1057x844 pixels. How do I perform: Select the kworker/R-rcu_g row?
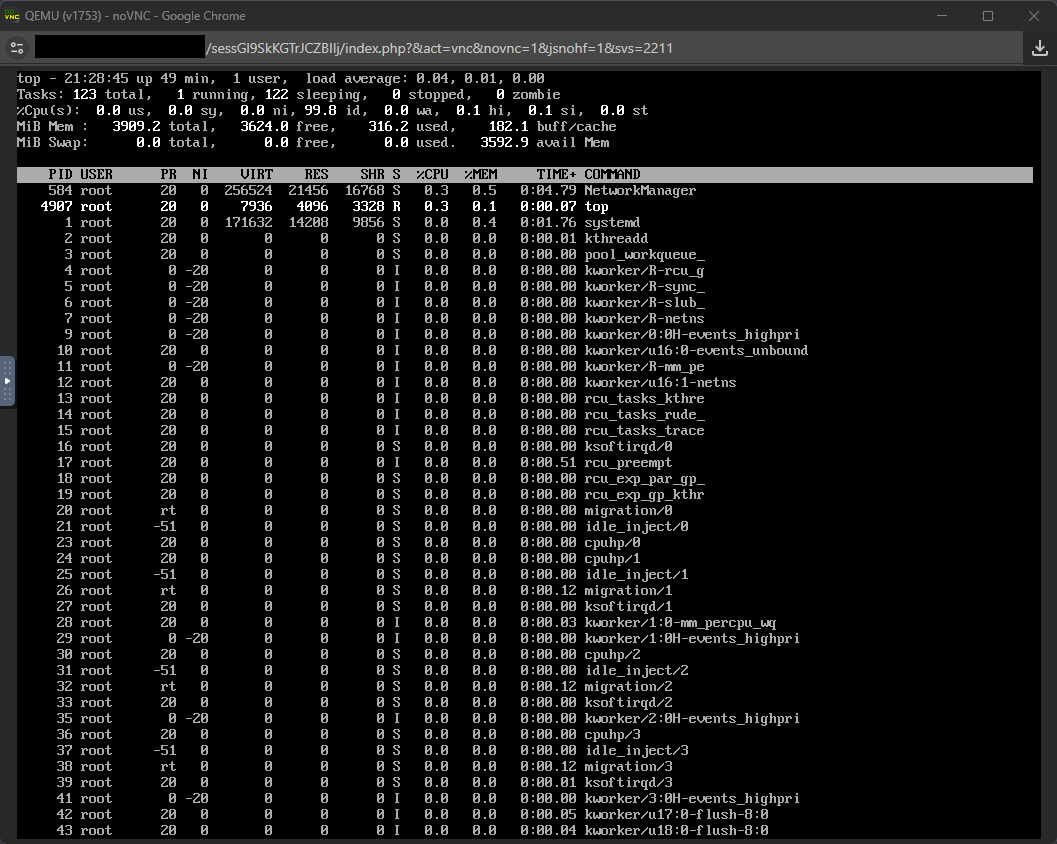pos(524,270)
